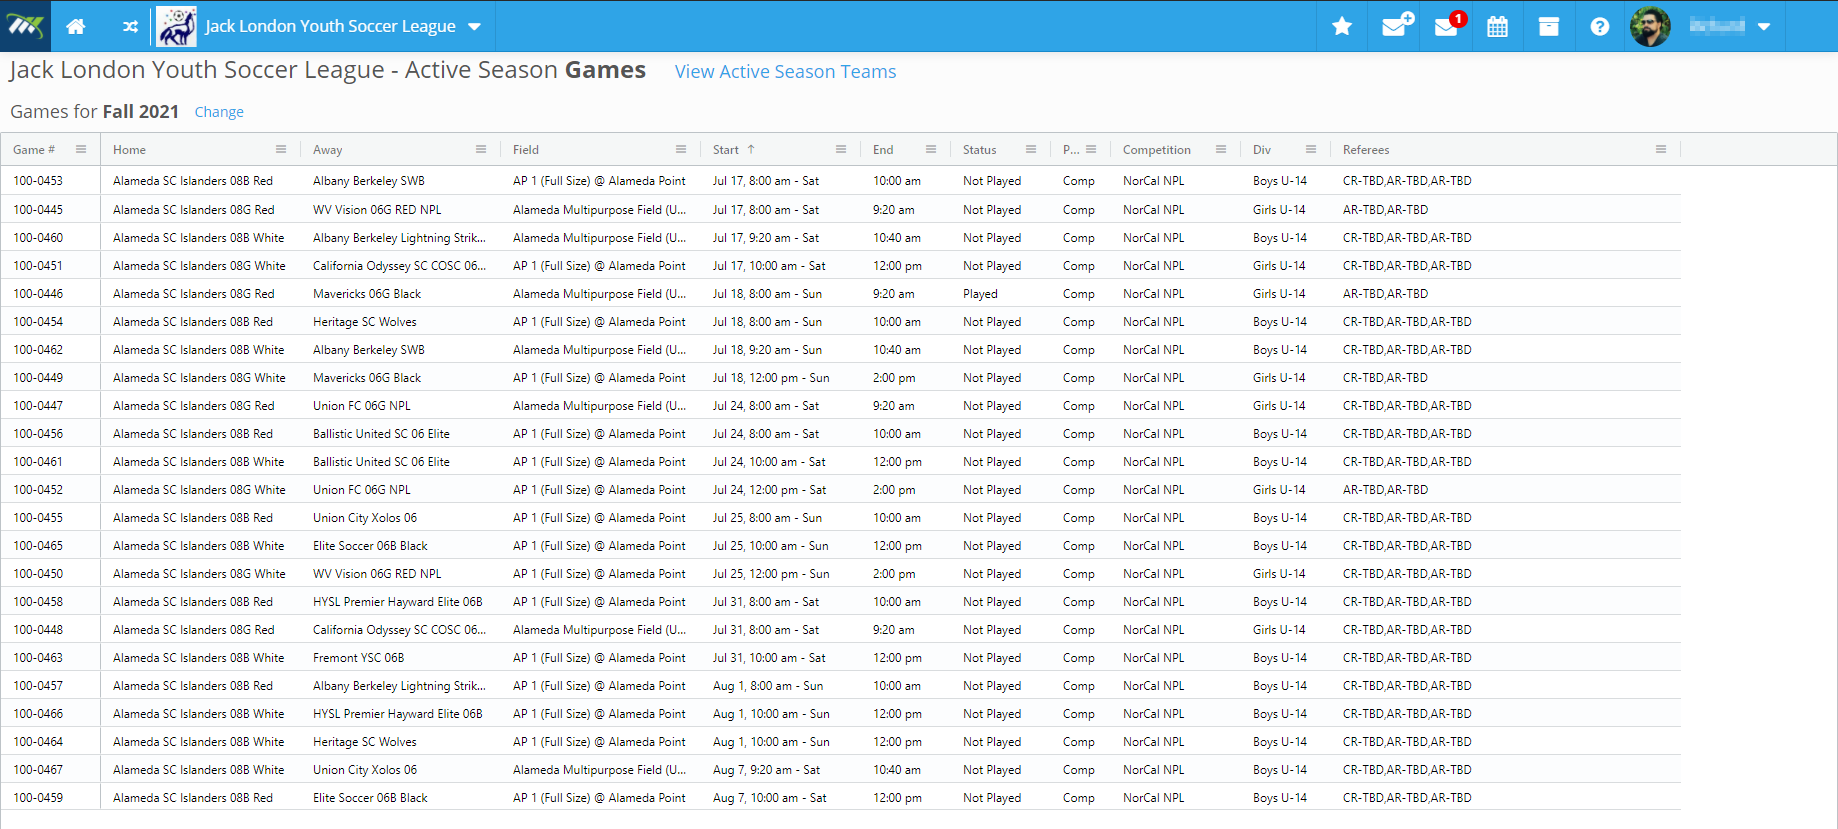Click the user profile avatar
This screenshot has width=1838, height=829.
point(1650,26)
